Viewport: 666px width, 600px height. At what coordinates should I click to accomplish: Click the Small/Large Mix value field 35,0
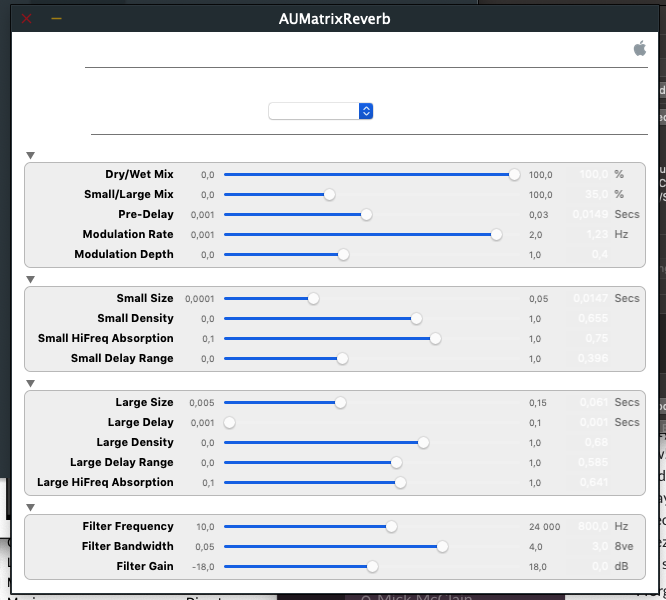pos(589,194)
